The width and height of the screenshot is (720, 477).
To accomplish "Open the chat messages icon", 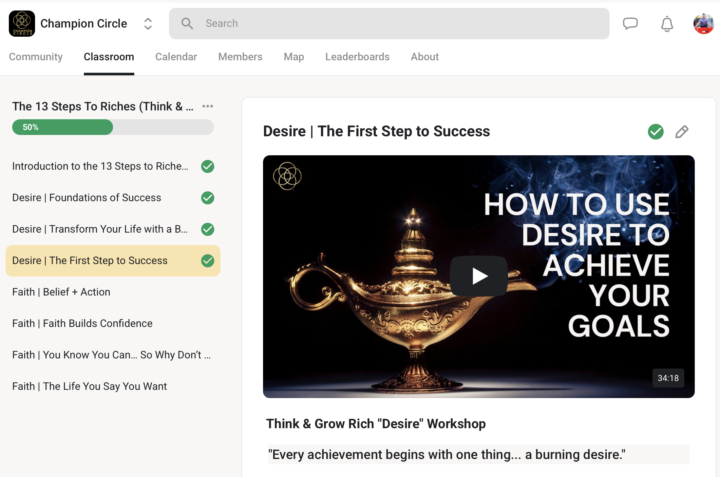I will click(630, 23).
